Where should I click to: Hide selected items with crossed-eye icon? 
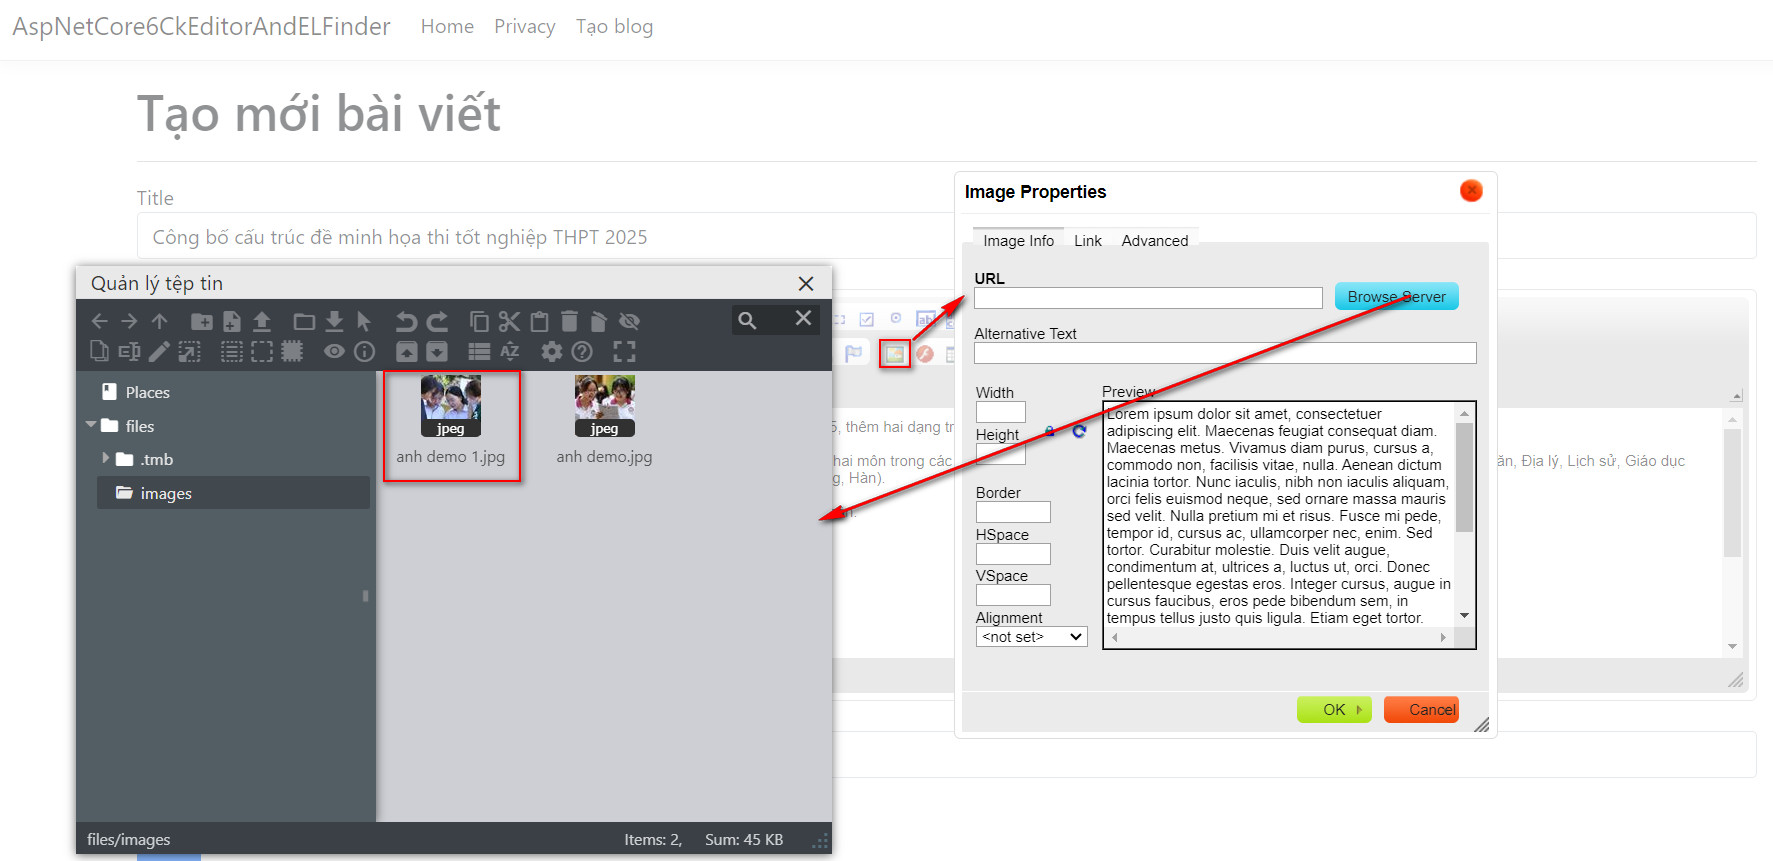(x=629, y=321)
